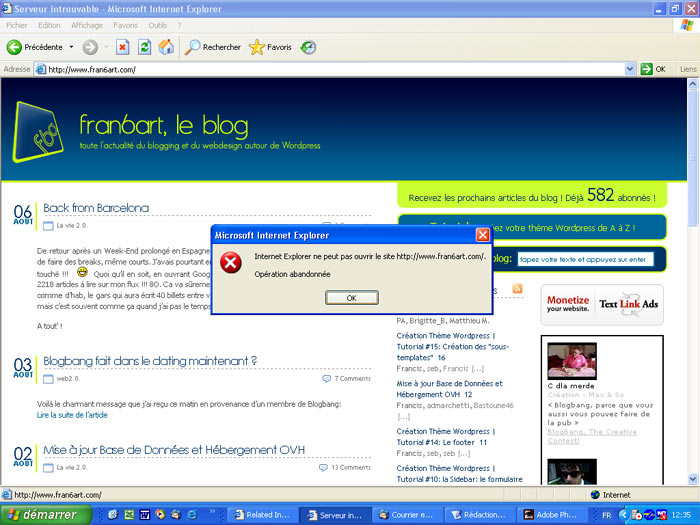Click the démarrer start button

(x=46, y=515)
